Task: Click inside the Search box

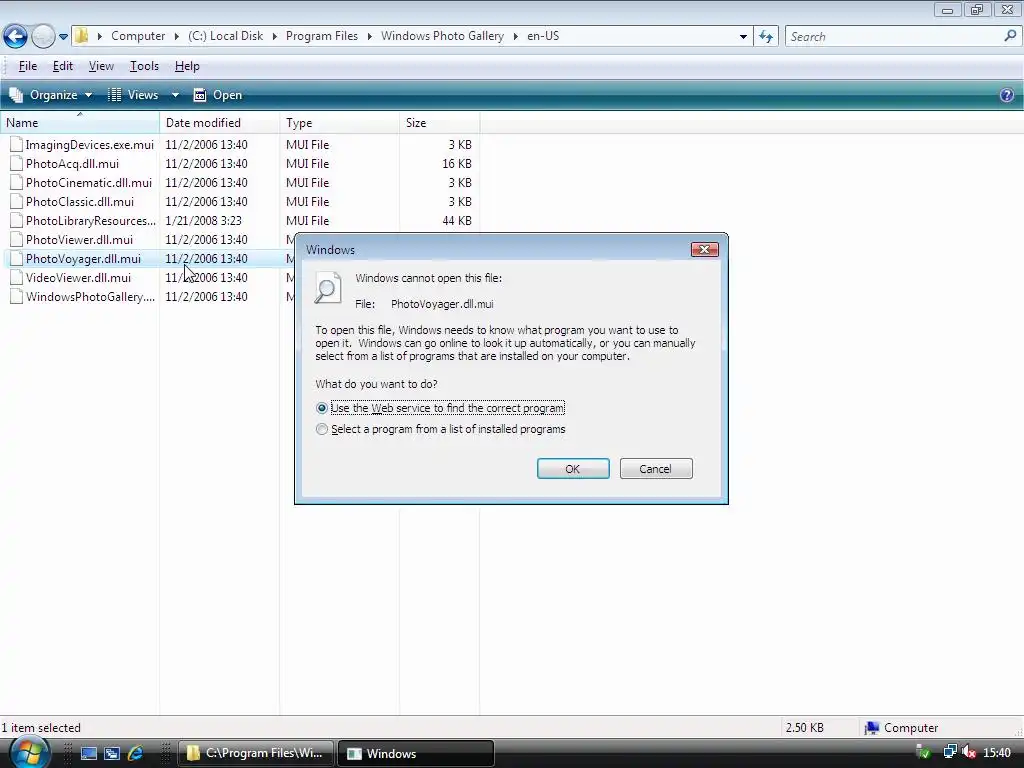Action: 893,37
